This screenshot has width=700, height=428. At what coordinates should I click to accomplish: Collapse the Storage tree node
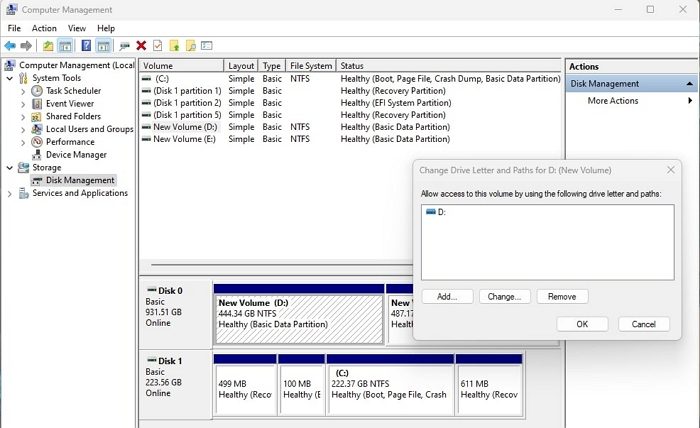coord(10,168)
